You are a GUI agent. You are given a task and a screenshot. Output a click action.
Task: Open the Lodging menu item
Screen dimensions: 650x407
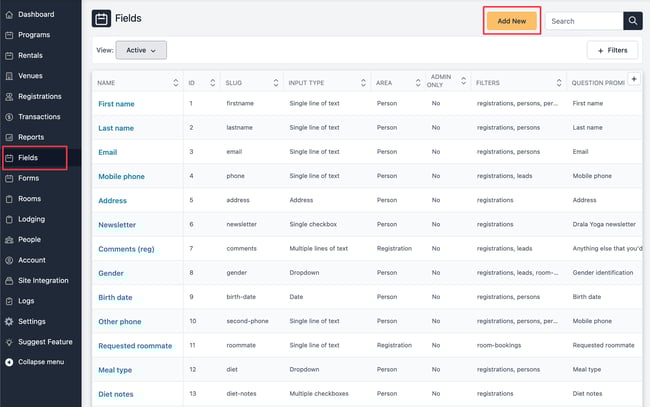32,219
